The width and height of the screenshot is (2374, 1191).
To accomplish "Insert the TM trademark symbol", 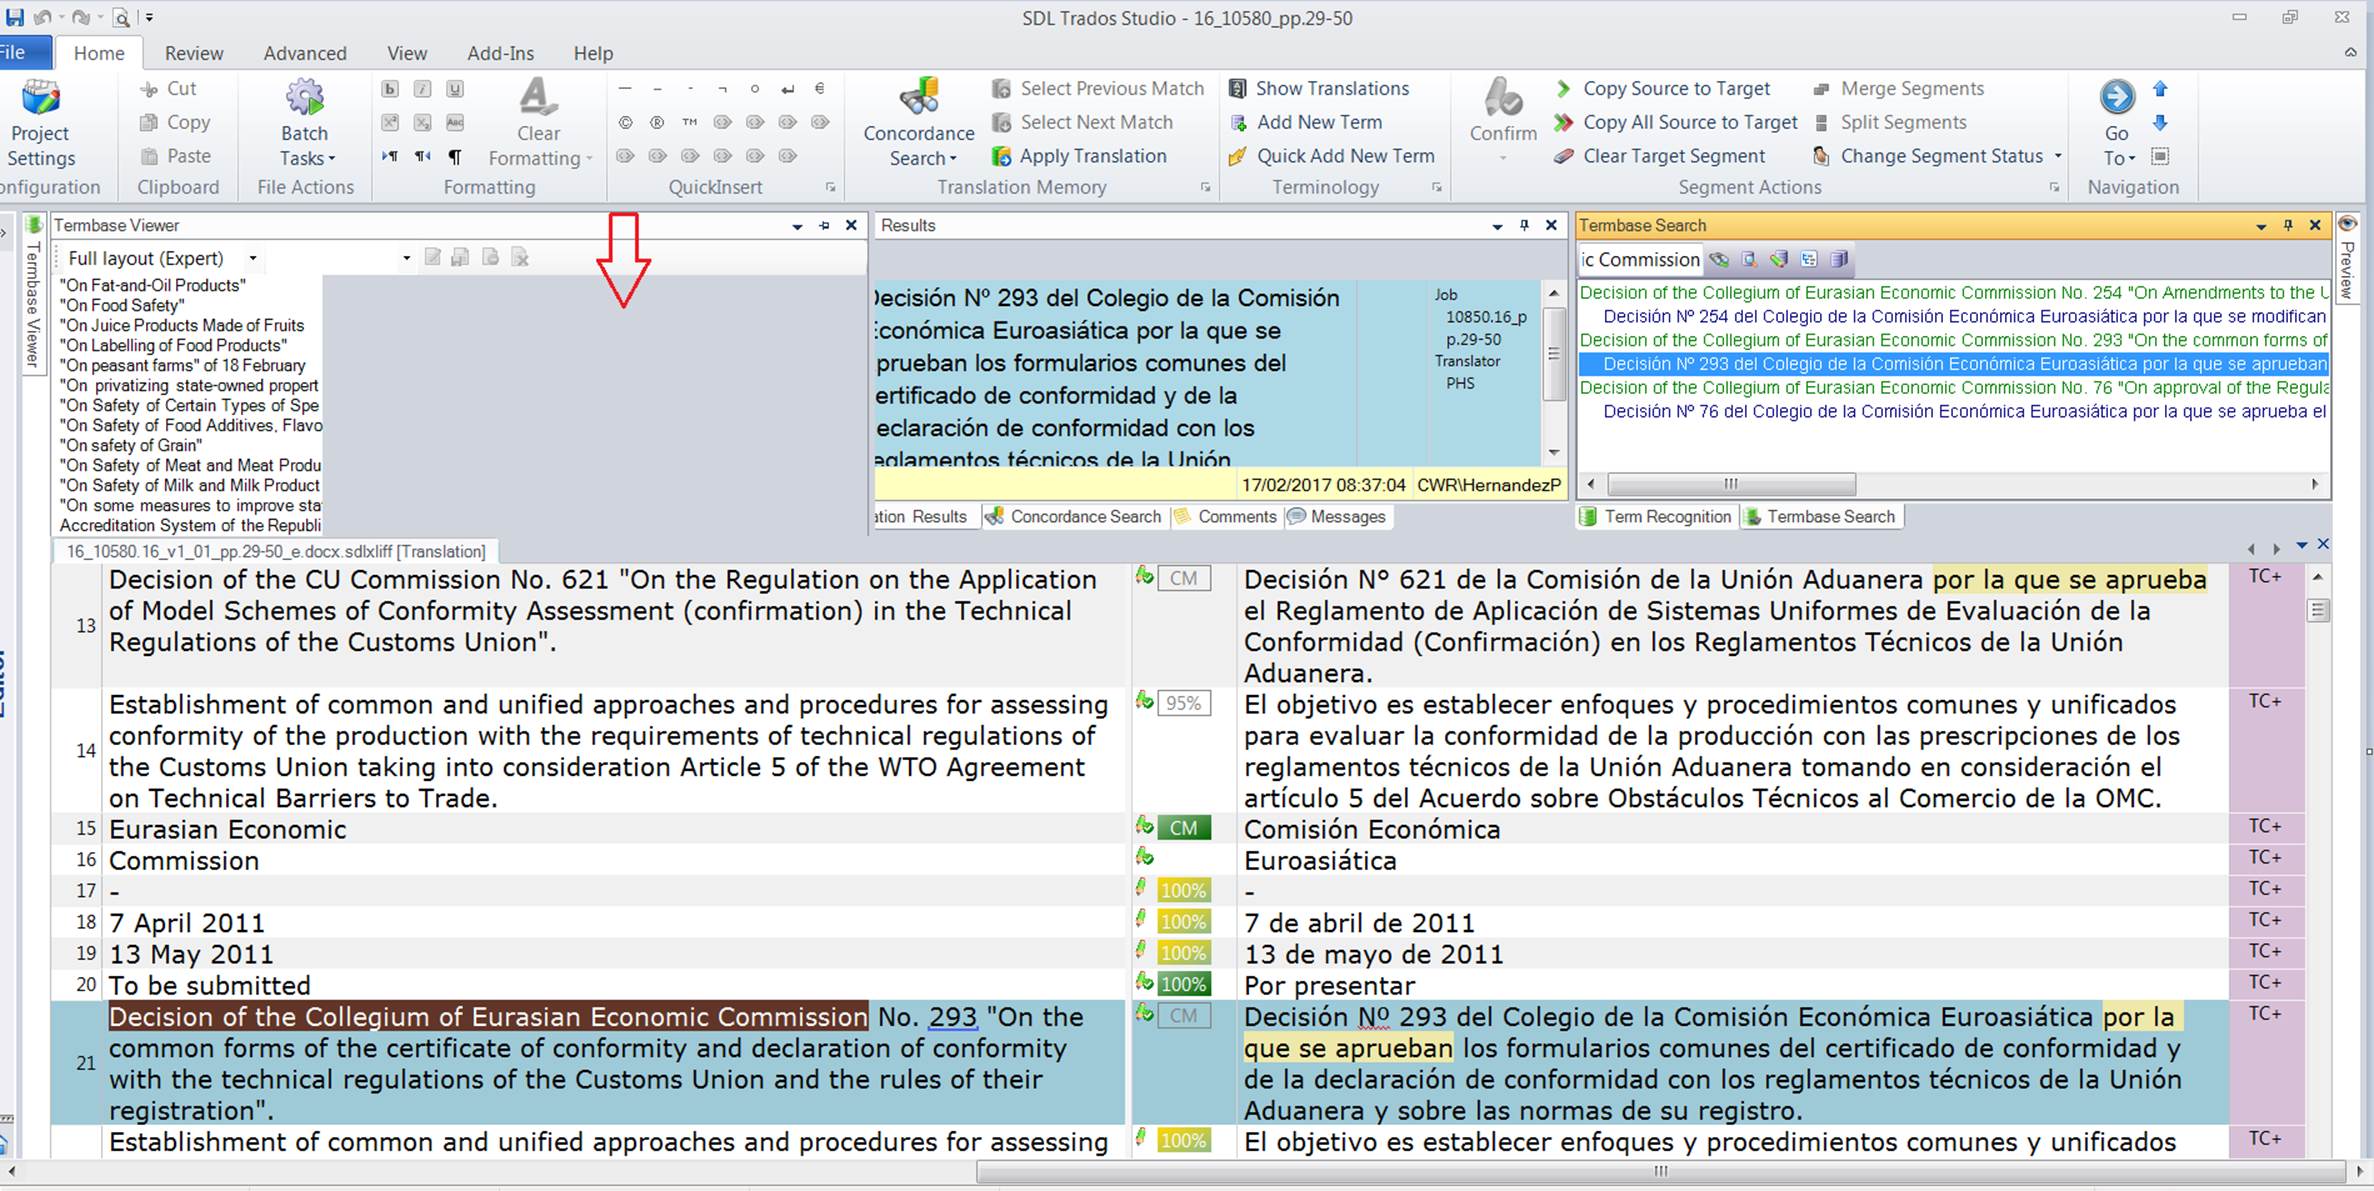I will (690, 122).
